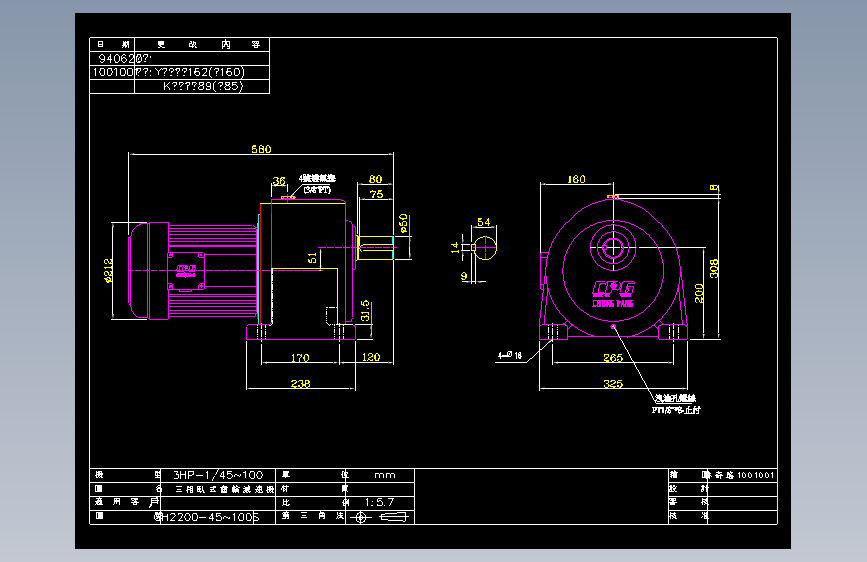The height and width of the screenshot is (562, 867).
Task: Click the 51 dimension text
Action: [312, 258]
